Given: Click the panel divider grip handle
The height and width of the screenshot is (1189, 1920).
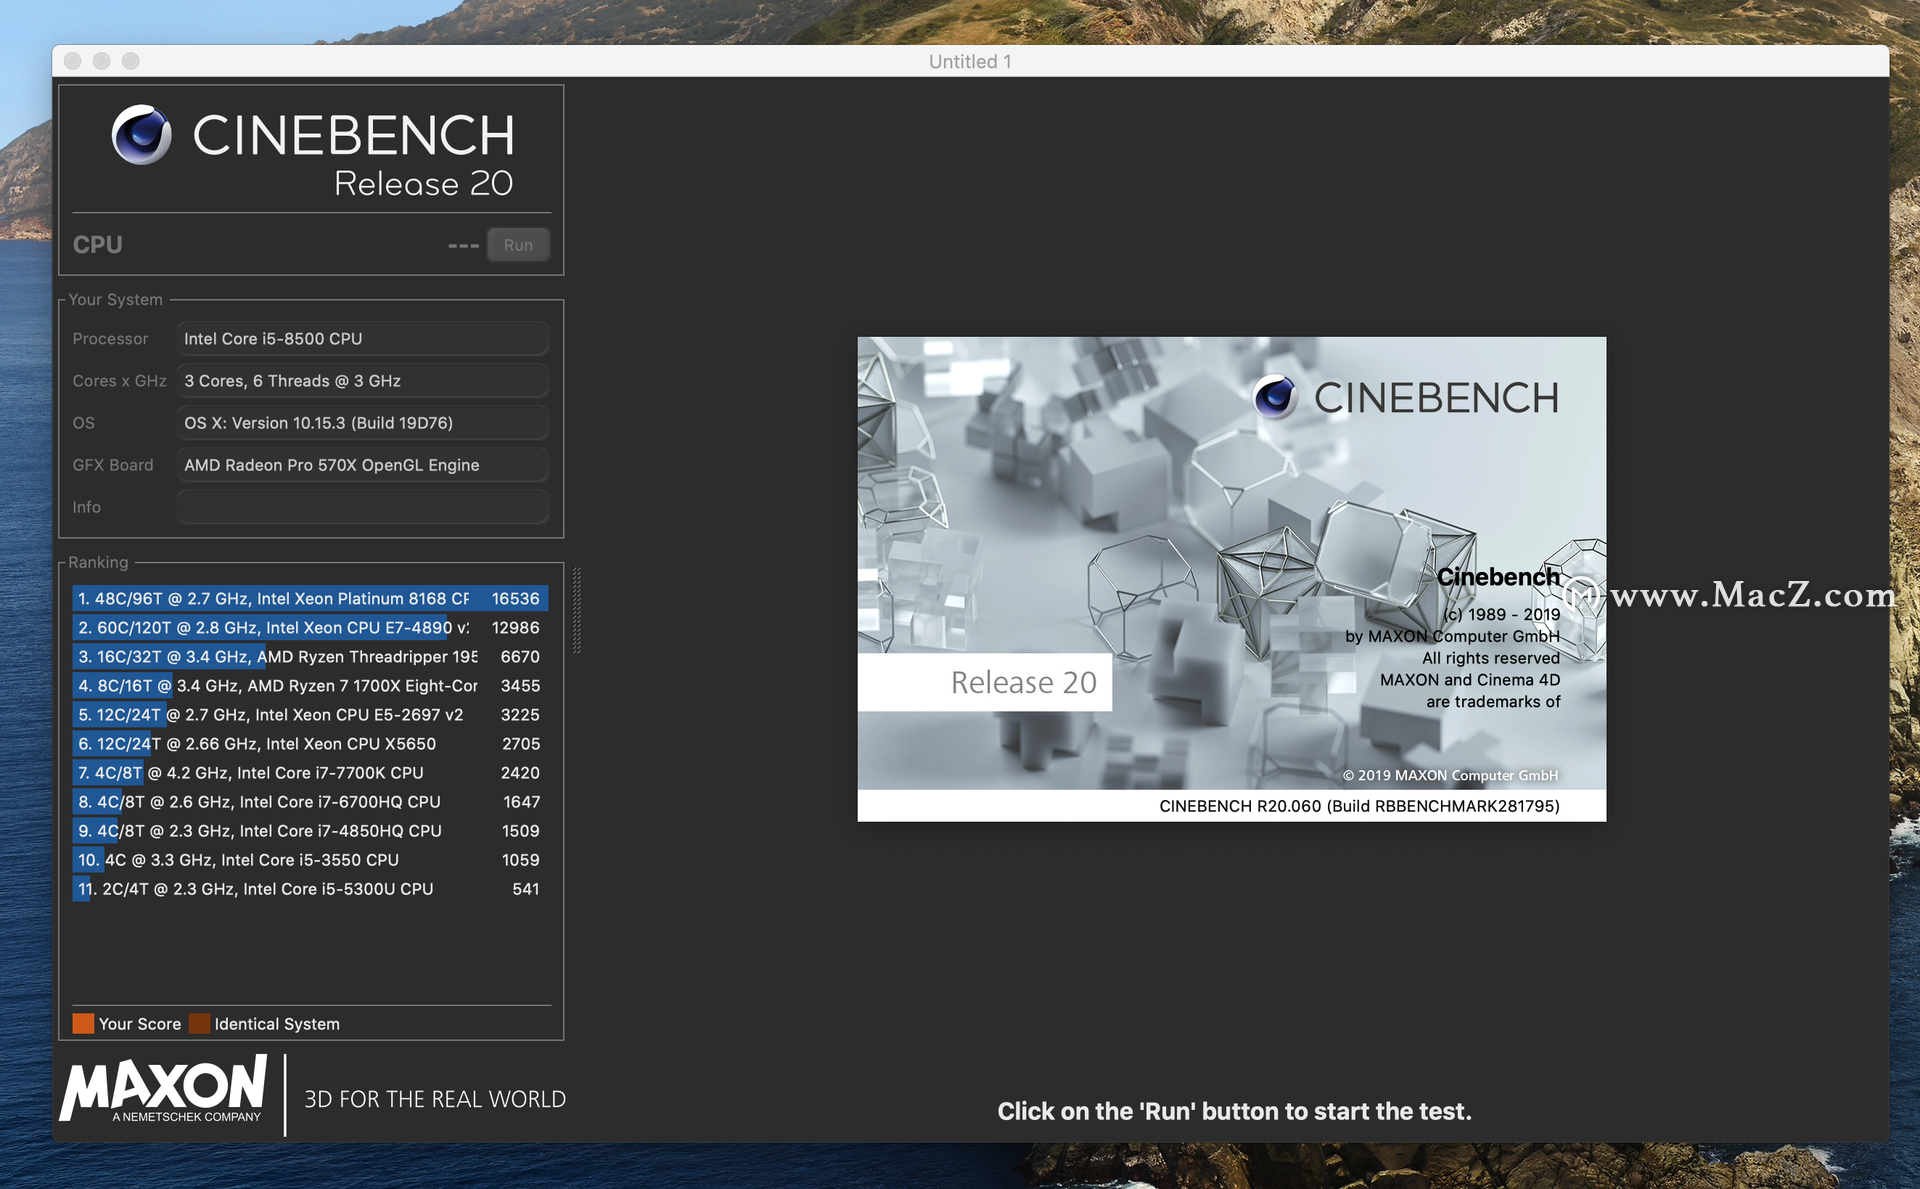Looking at the screenshot, I should point(577,610).
